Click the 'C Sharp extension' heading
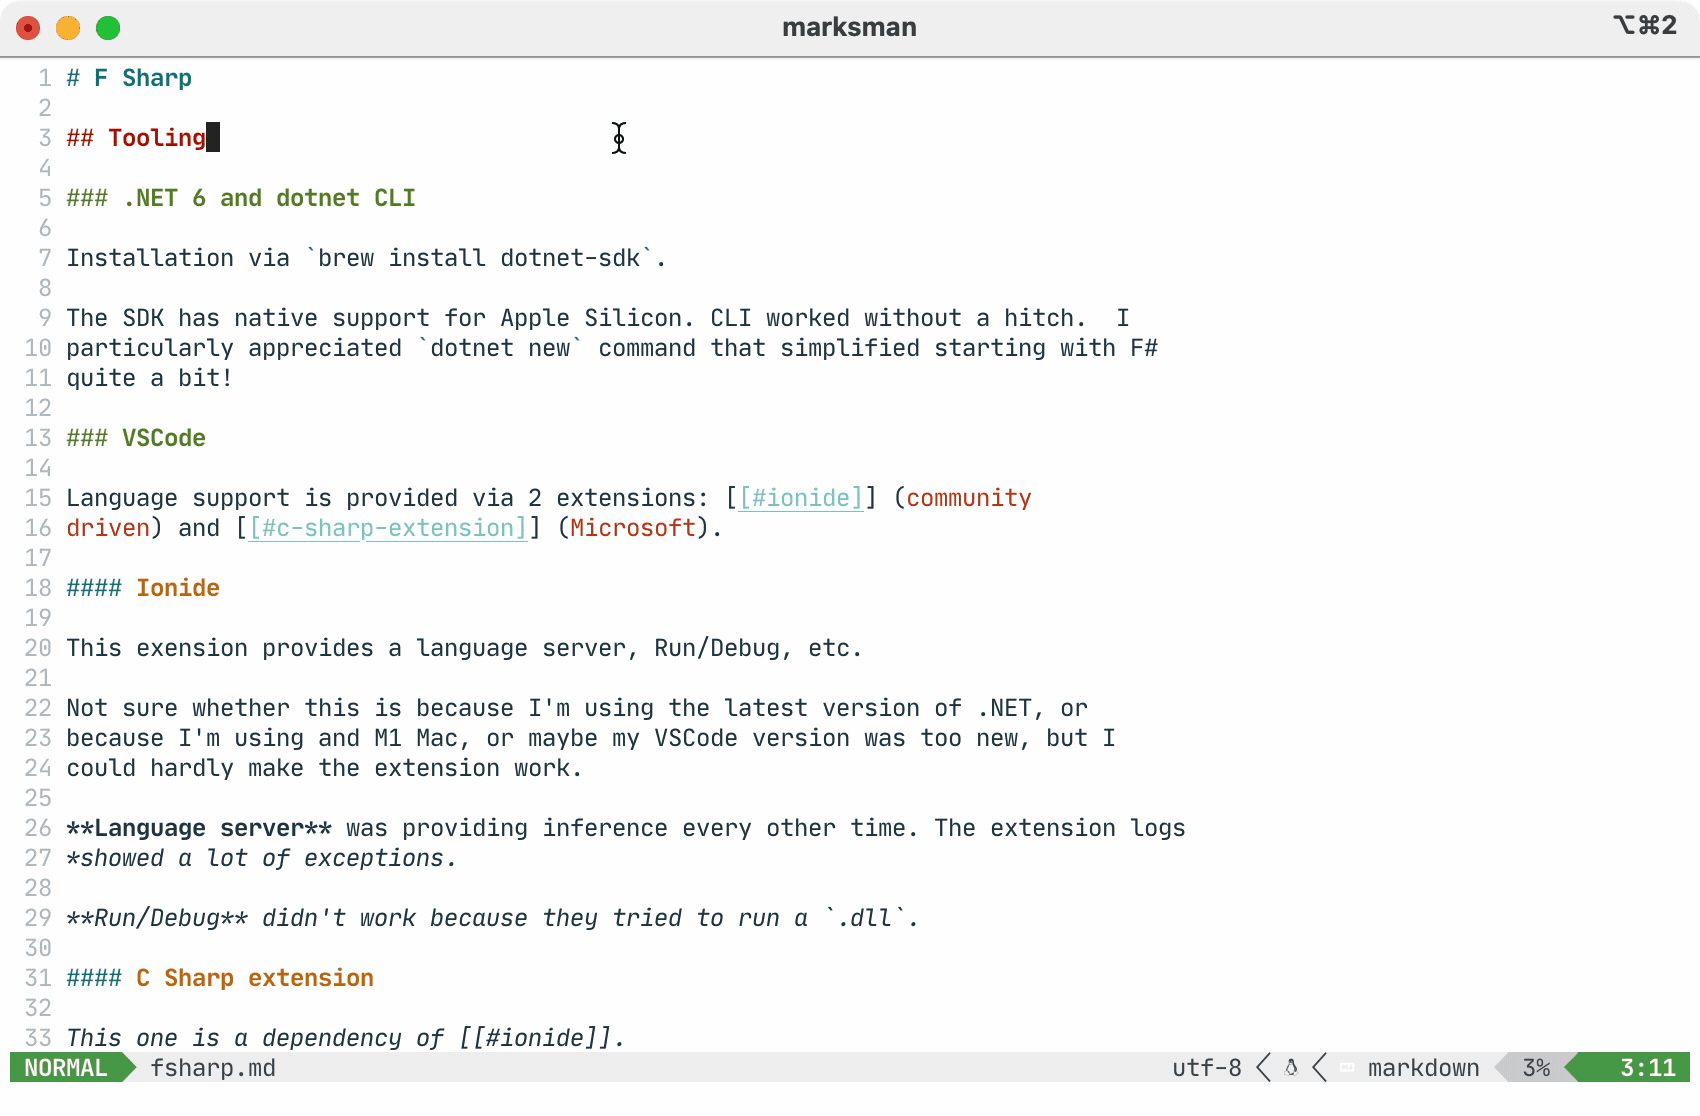The height and width of the screenshot is (1116, 1700). coord(255,978)
